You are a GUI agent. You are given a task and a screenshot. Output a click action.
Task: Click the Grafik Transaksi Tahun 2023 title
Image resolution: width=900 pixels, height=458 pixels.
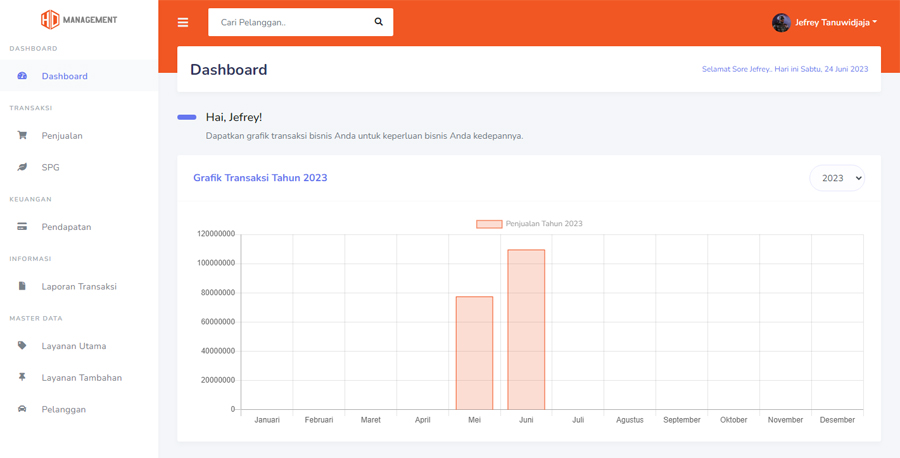click(x=260, y=178)
